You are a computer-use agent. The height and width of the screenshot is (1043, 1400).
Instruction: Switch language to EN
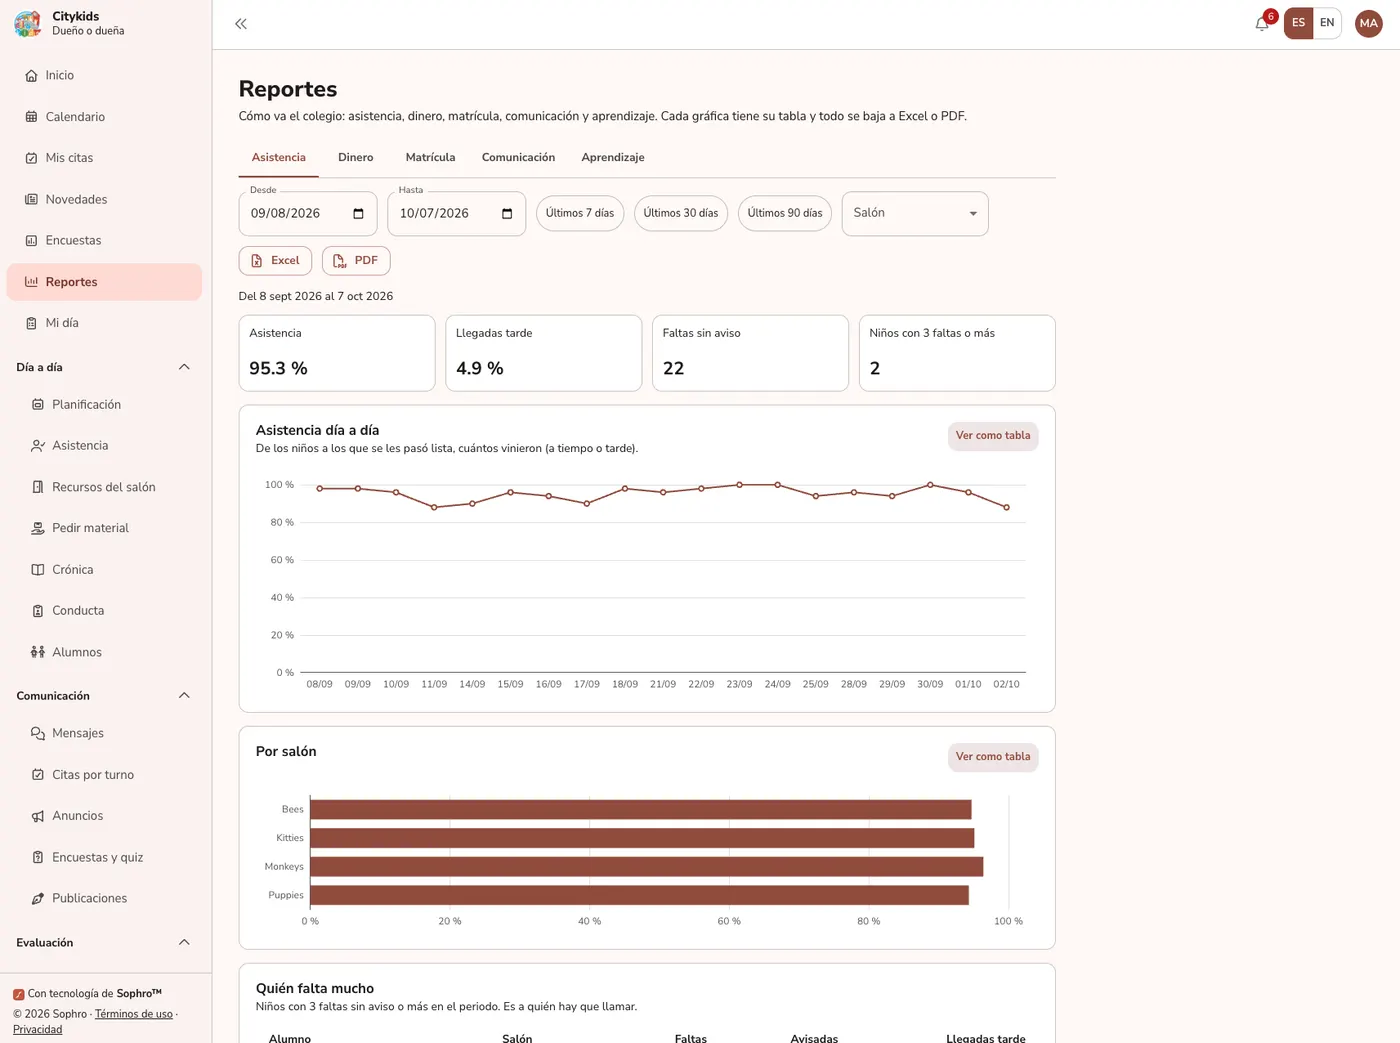point(1327,23)
